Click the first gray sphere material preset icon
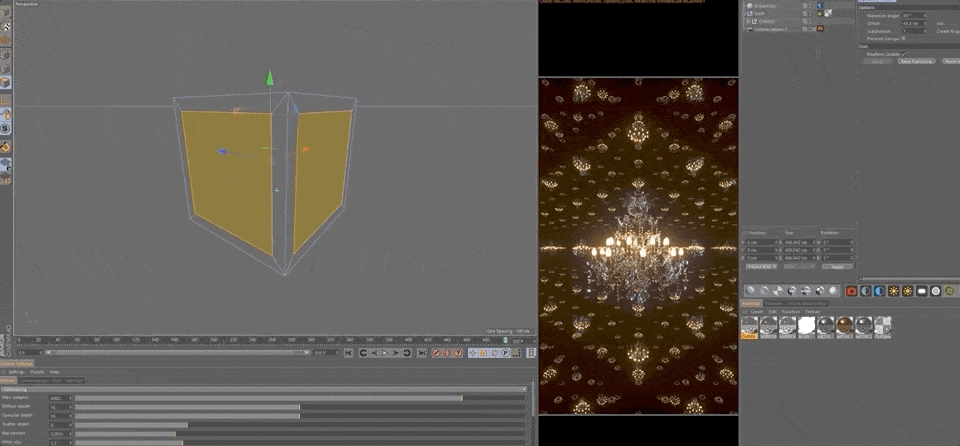Image resolution: width=960 pixels, height=446 pixels. pos(750,290)
